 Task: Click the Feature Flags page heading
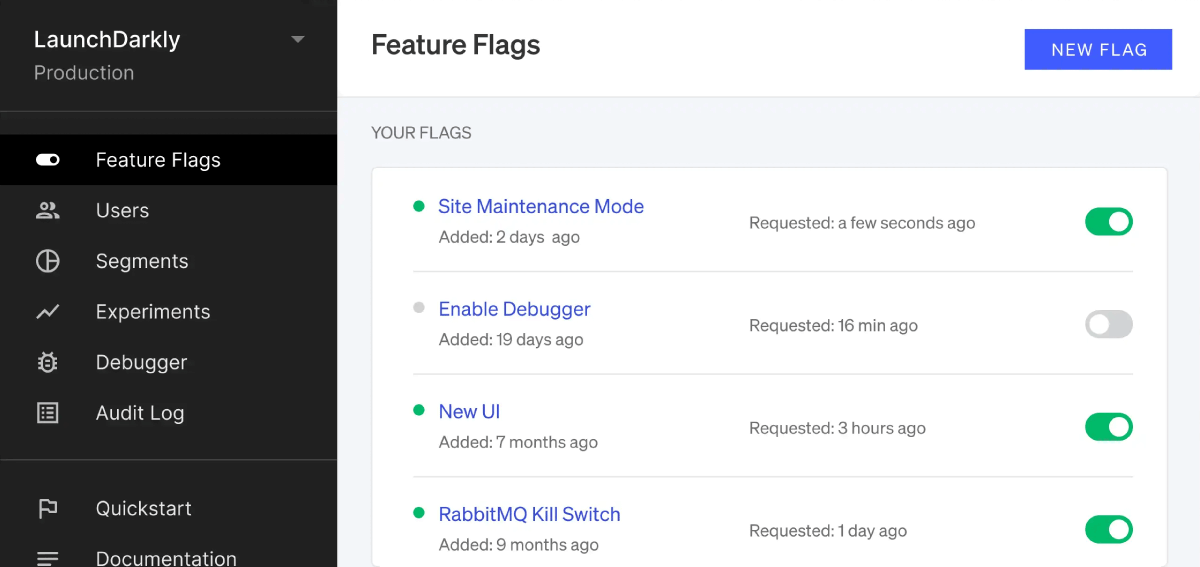(456, 45)
